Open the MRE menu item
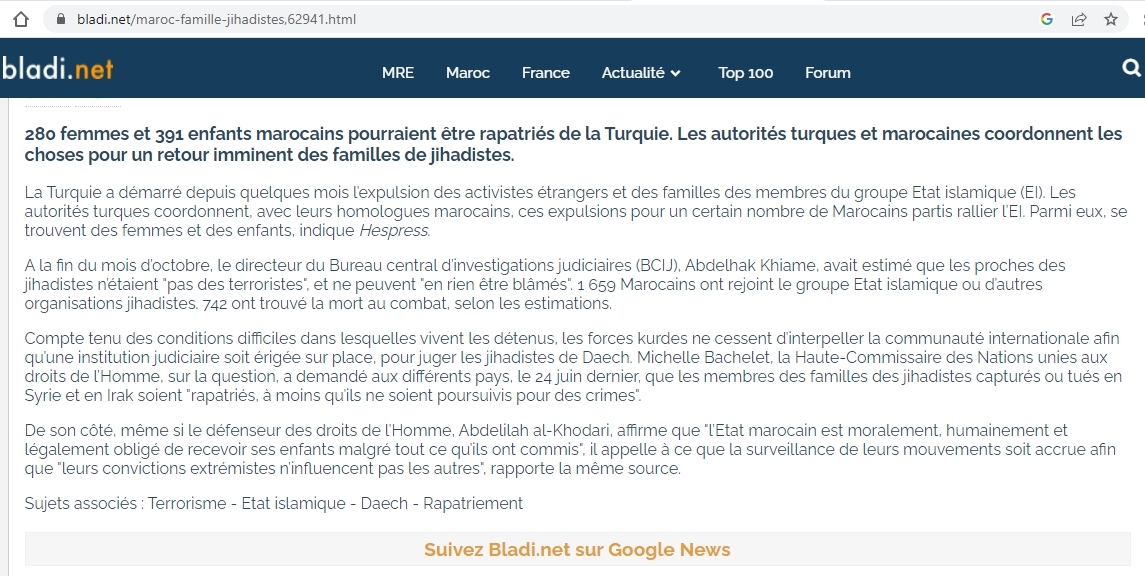This screenshot has width=1145, height=576. click(398, 73)
